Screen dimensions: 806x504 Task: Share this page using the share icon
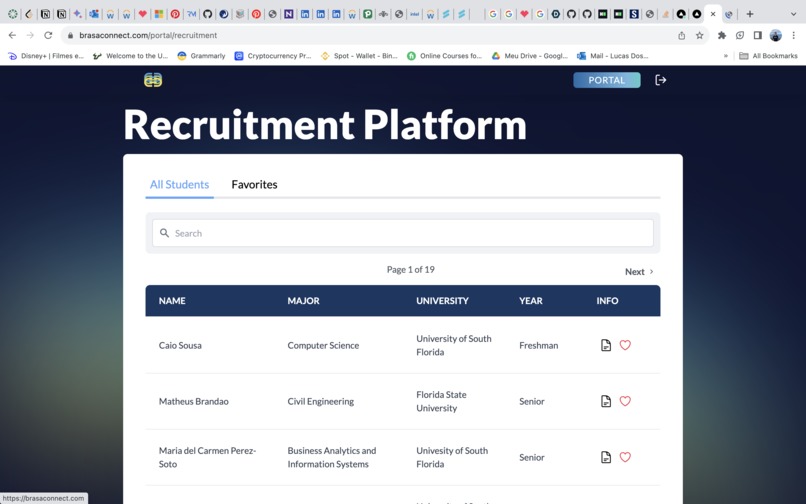tap(682, 35)
